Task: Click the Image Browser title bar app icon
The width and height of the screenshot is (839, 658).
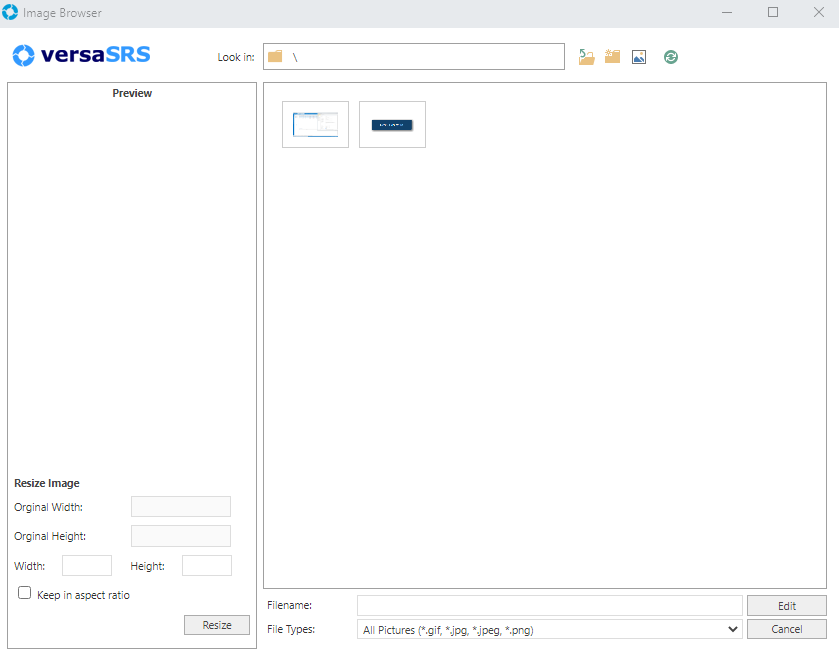Action: tap(11, 13)
